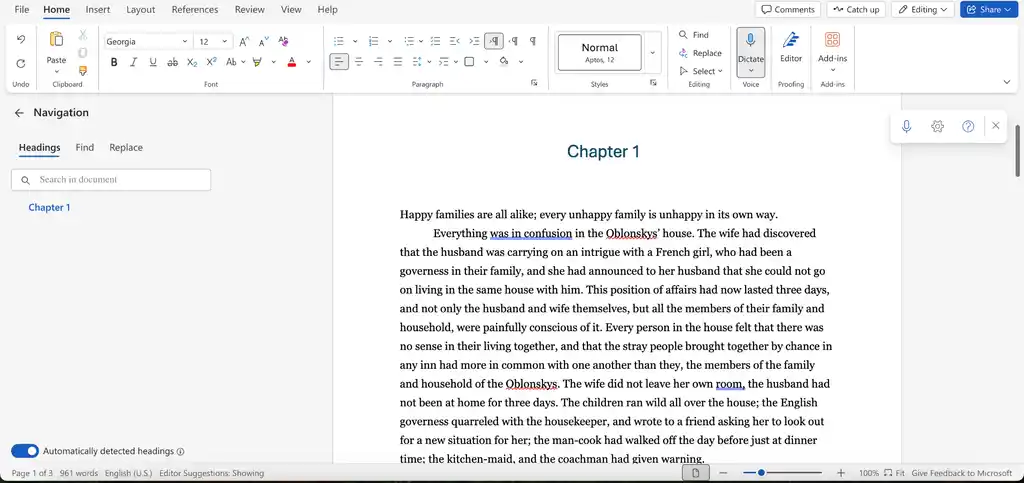Increase font size with grow font icon

244,42
